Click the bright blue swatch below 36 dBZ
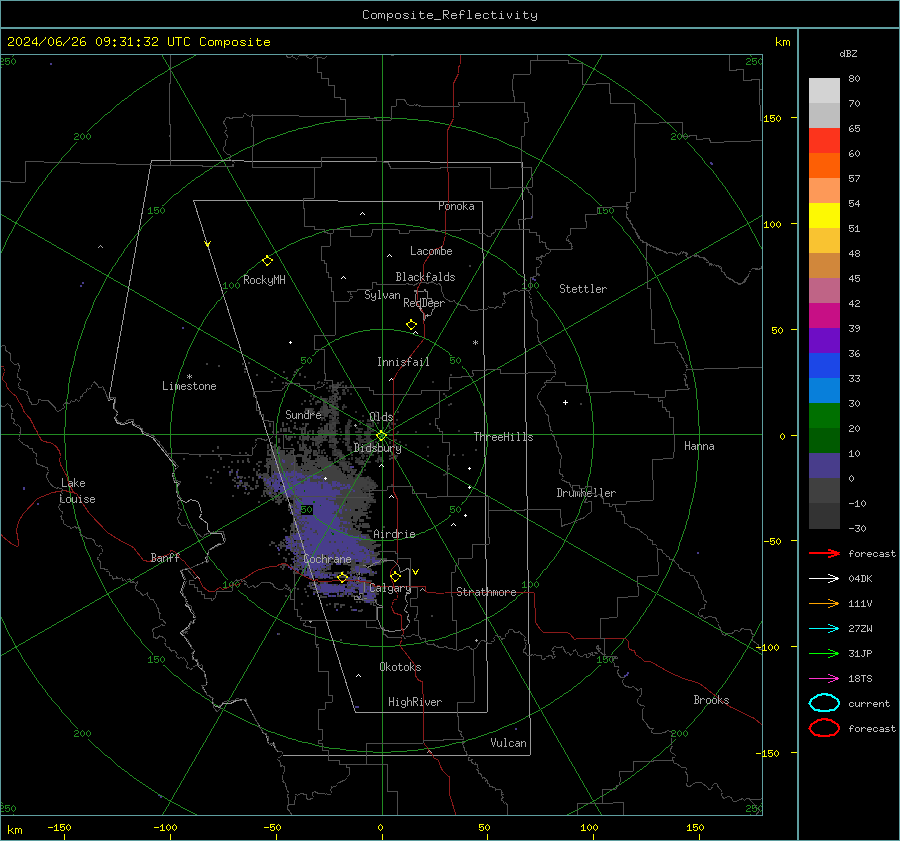Screen dimensions: 900x841 point(824,365)
